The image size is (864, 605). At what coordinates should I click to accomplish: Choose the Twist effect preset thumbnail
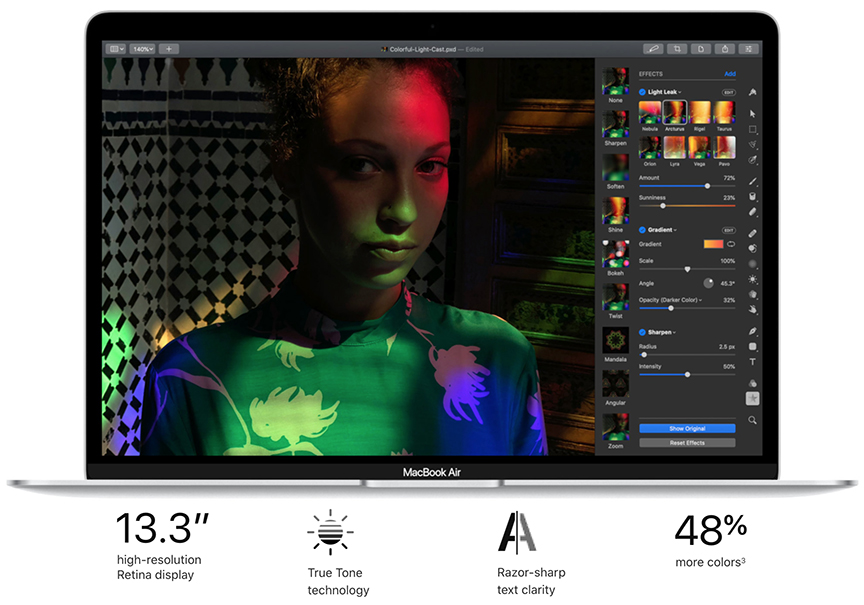[x=615, y=297]
